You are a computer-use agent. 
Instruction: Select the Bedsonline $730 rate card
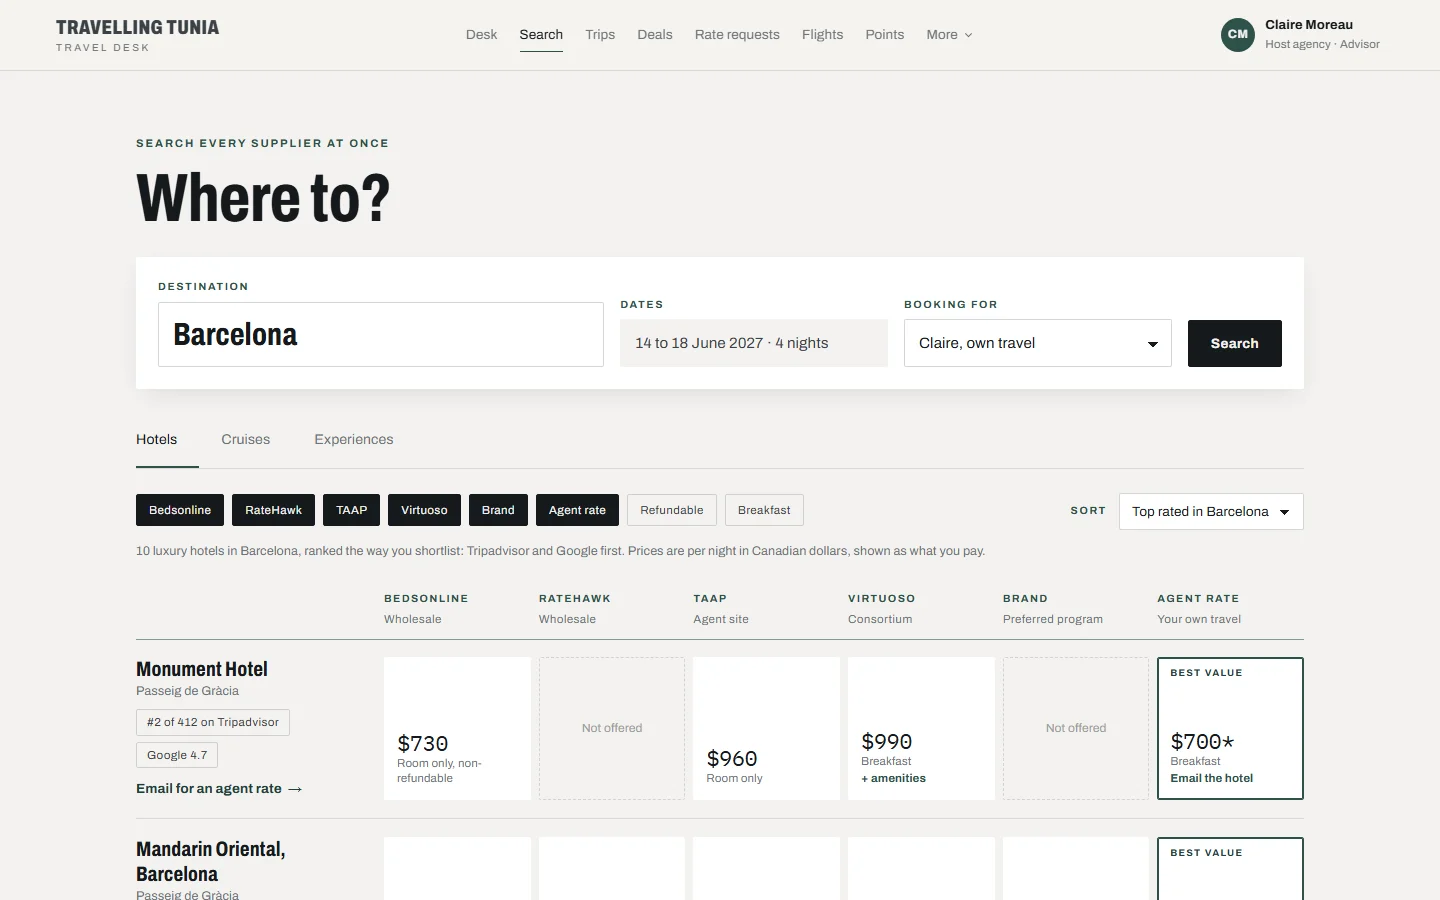click(457, 728)
